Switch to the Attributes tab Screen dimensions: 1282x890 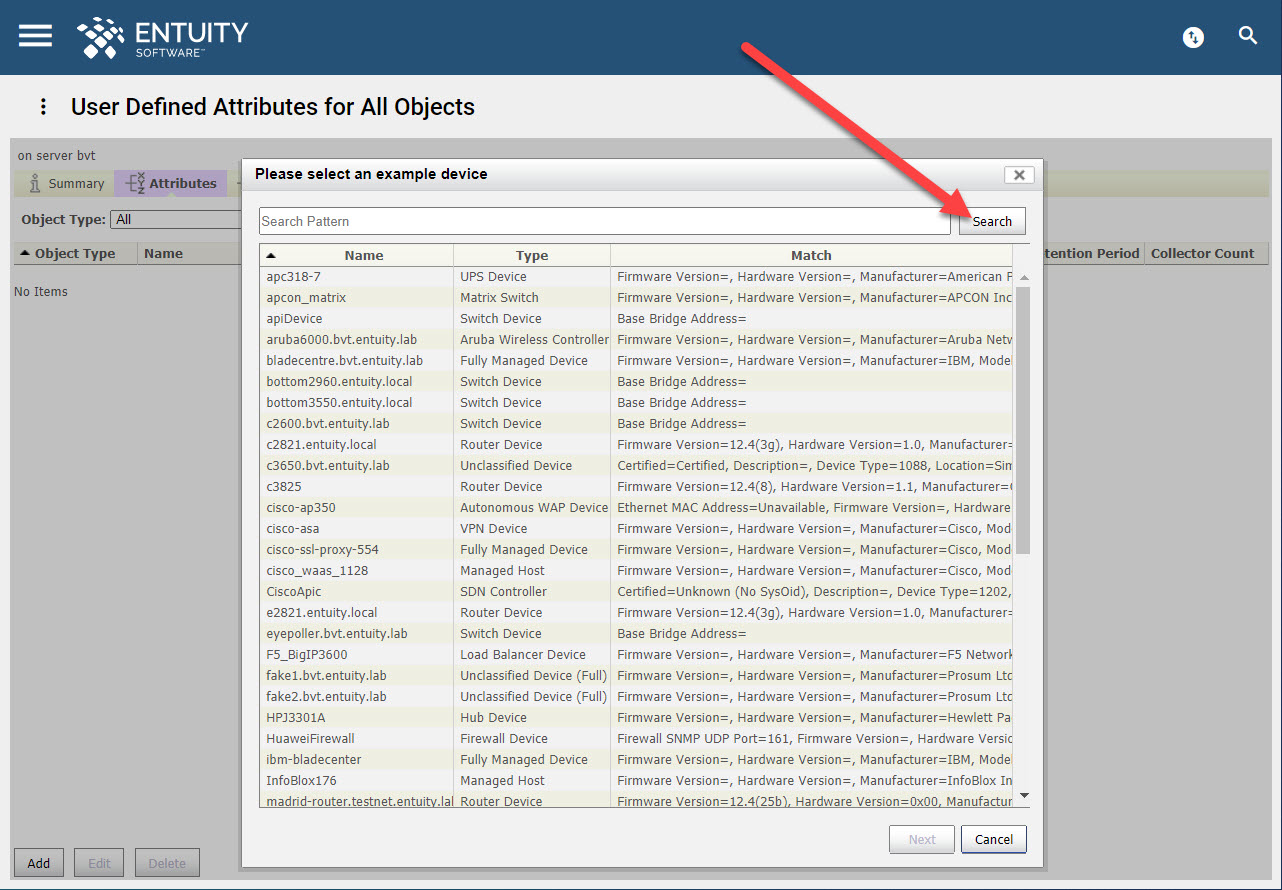(171, 184)
